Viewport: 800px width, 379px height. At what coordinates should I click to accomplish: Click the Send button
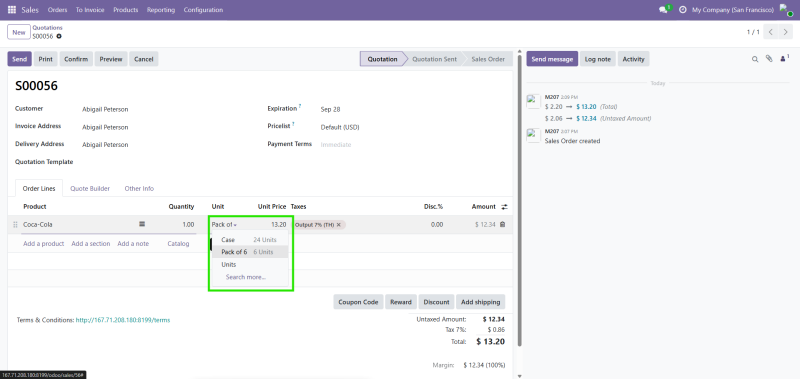coord(19,59)
